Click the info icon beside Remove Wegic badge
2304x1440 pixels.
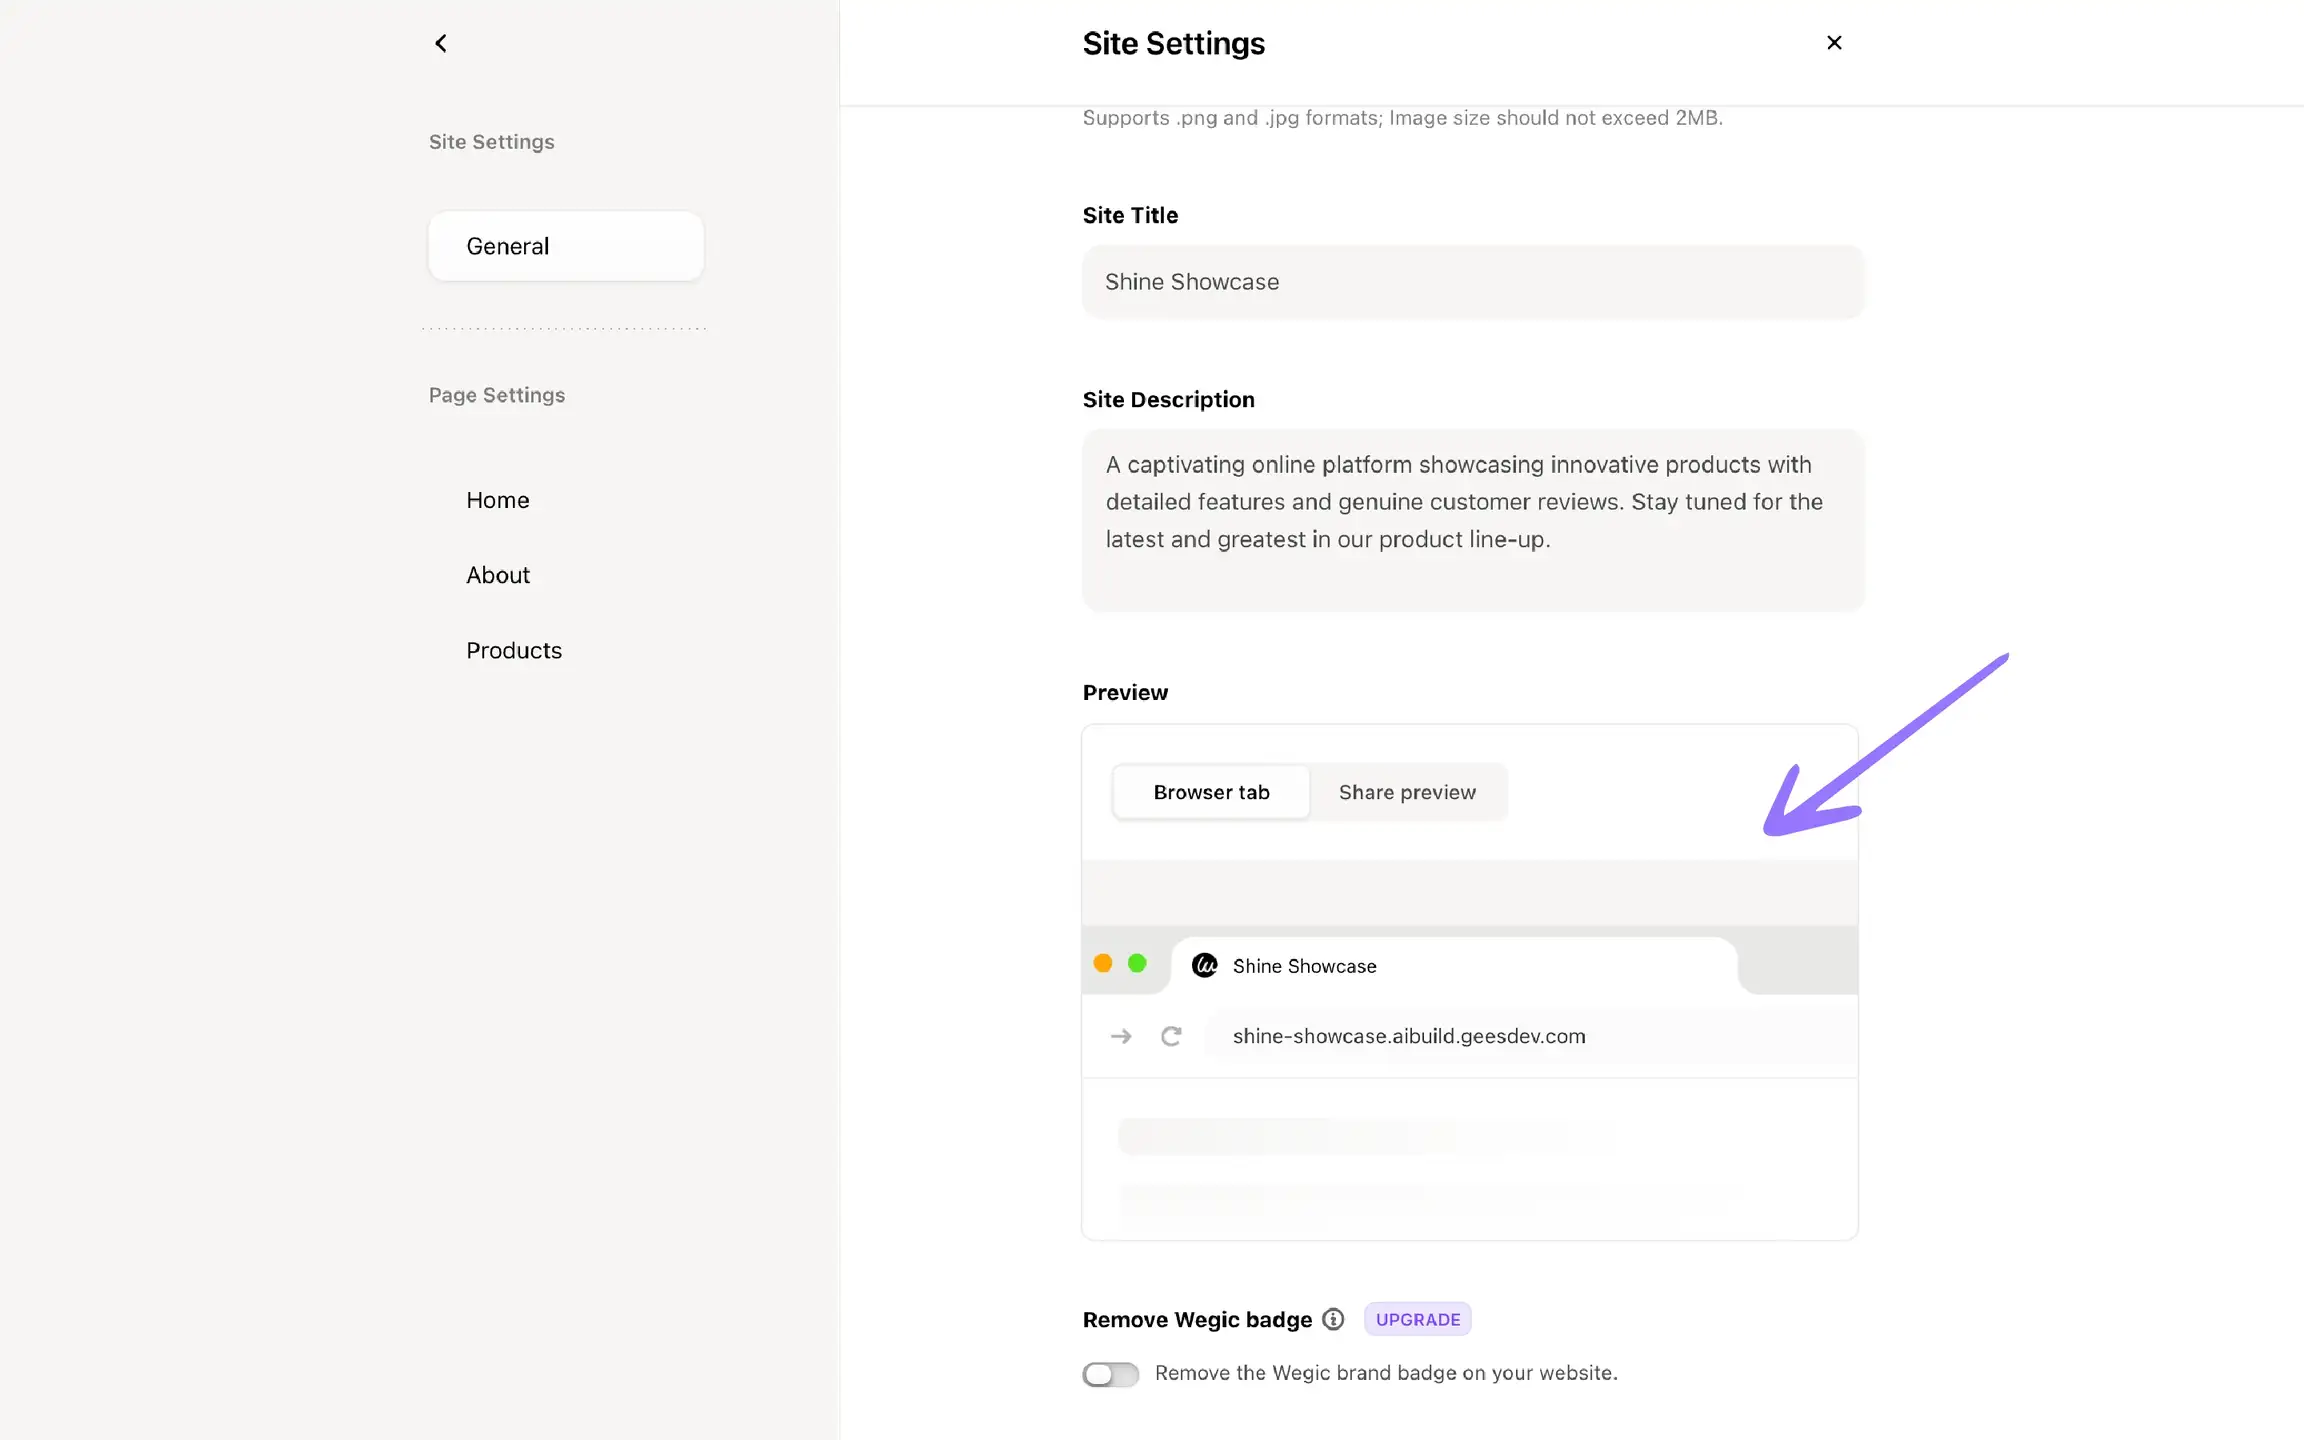1333,1319
